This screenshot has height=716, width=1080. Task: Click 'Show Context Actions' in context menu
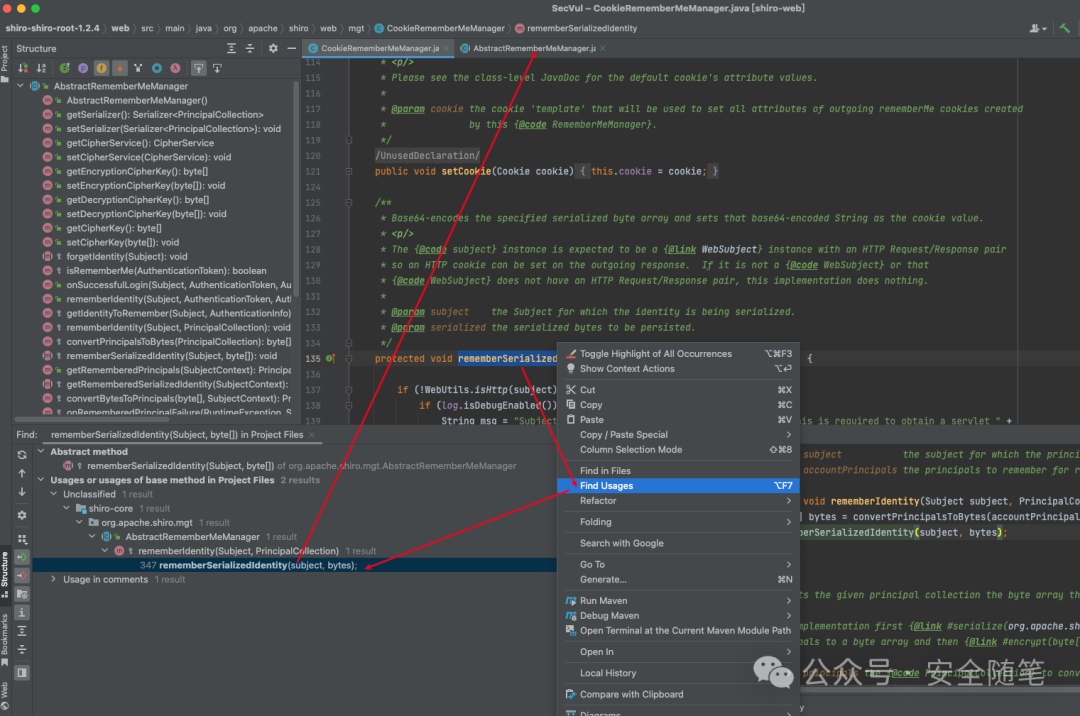(678, 369)
